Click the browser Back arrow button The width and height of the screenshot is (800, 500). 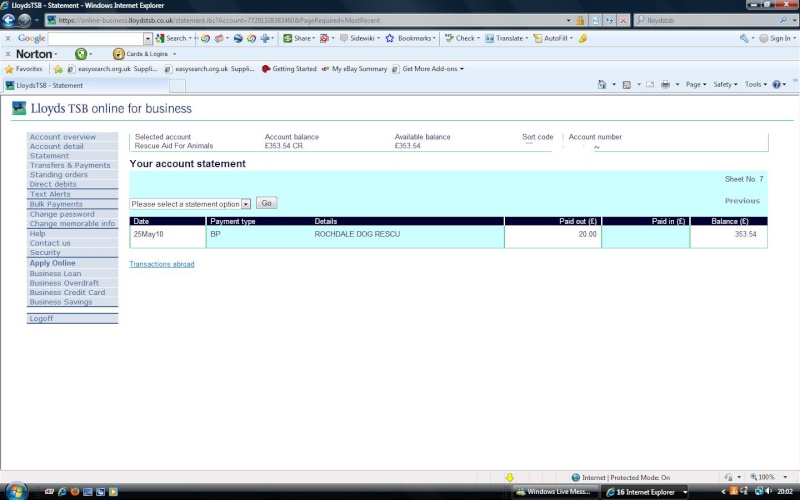(x=9, y=20)
